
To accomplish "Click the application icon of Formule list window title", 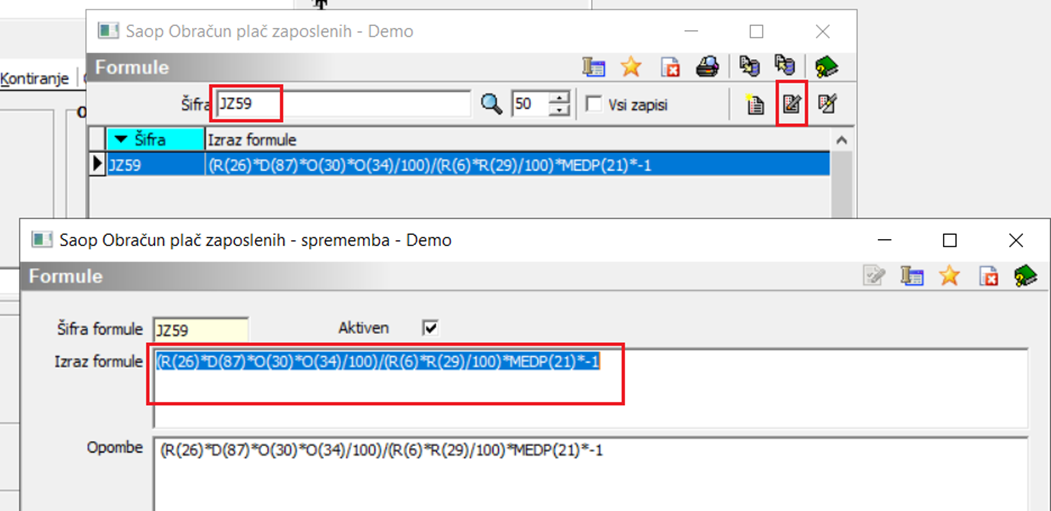I will 108,31.
